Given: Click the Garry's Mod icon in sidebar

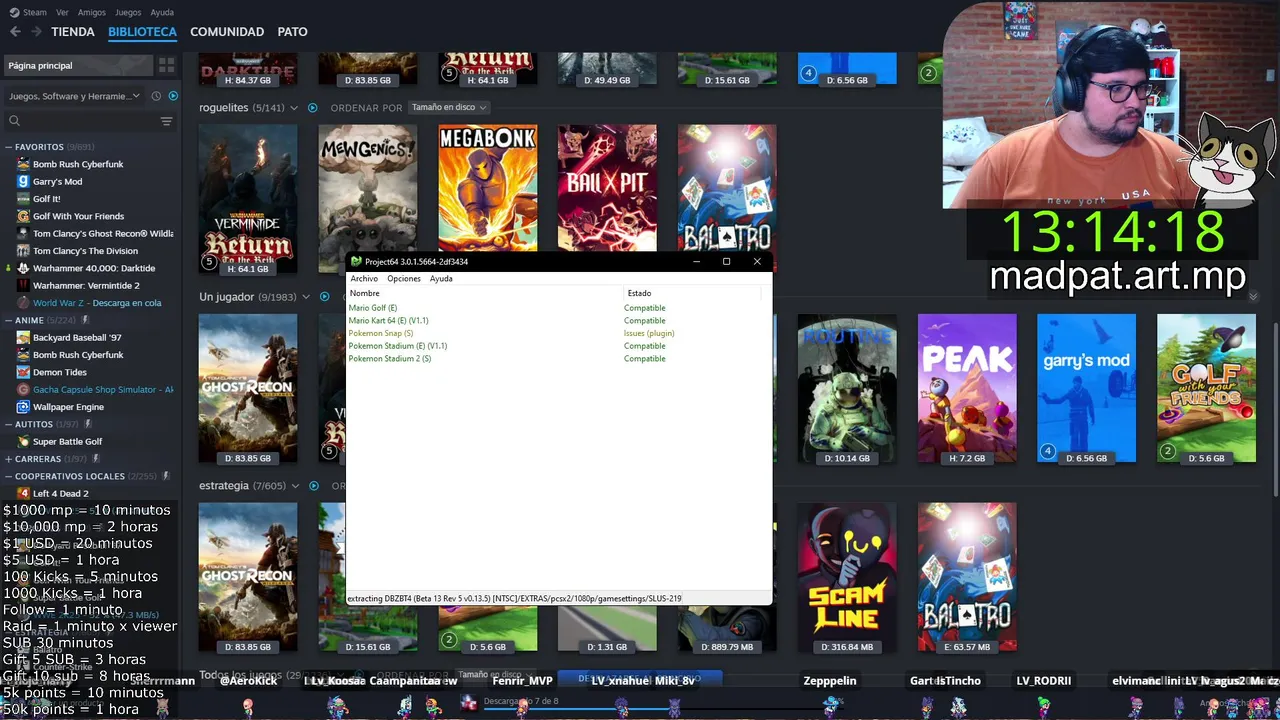Looking at the screenshot, I should pyautogui.click(x=23, y=181).
